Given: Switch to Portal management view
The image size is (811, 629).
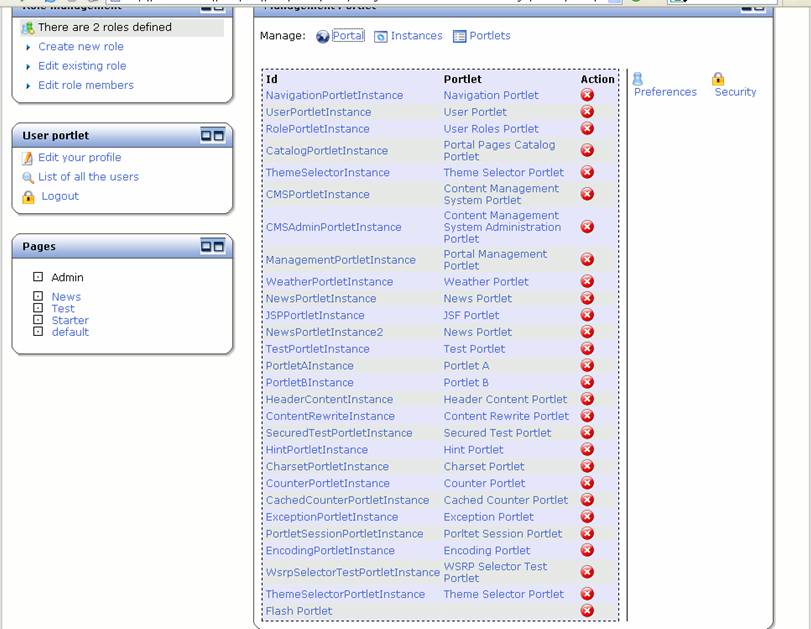Looking at the screenshot, I should point(348,36).
